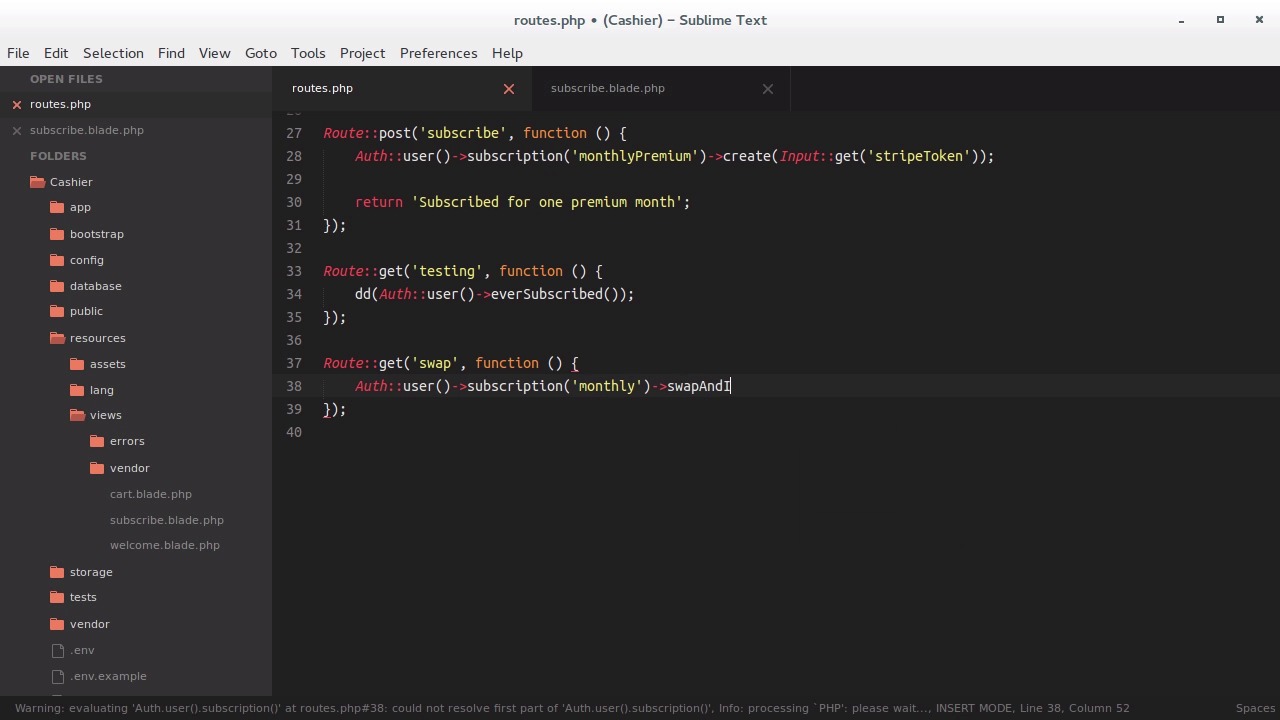Screen dimensions: 1280x720
Task: Collapse the views folder icon
Action: [77, 416]
